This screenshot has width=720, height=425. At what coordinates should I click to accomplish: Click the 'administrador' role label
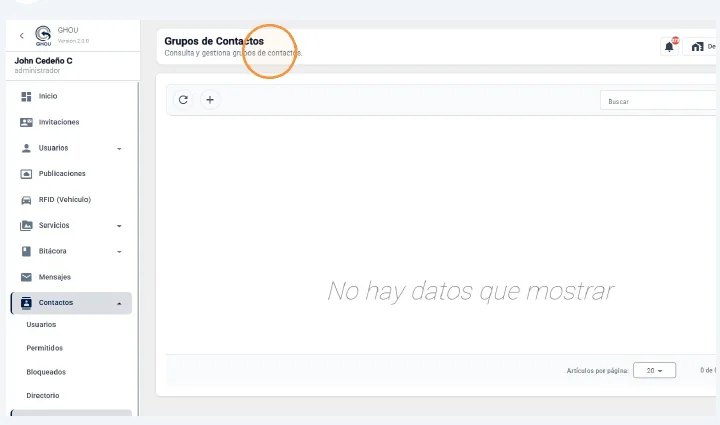(37, 70)
